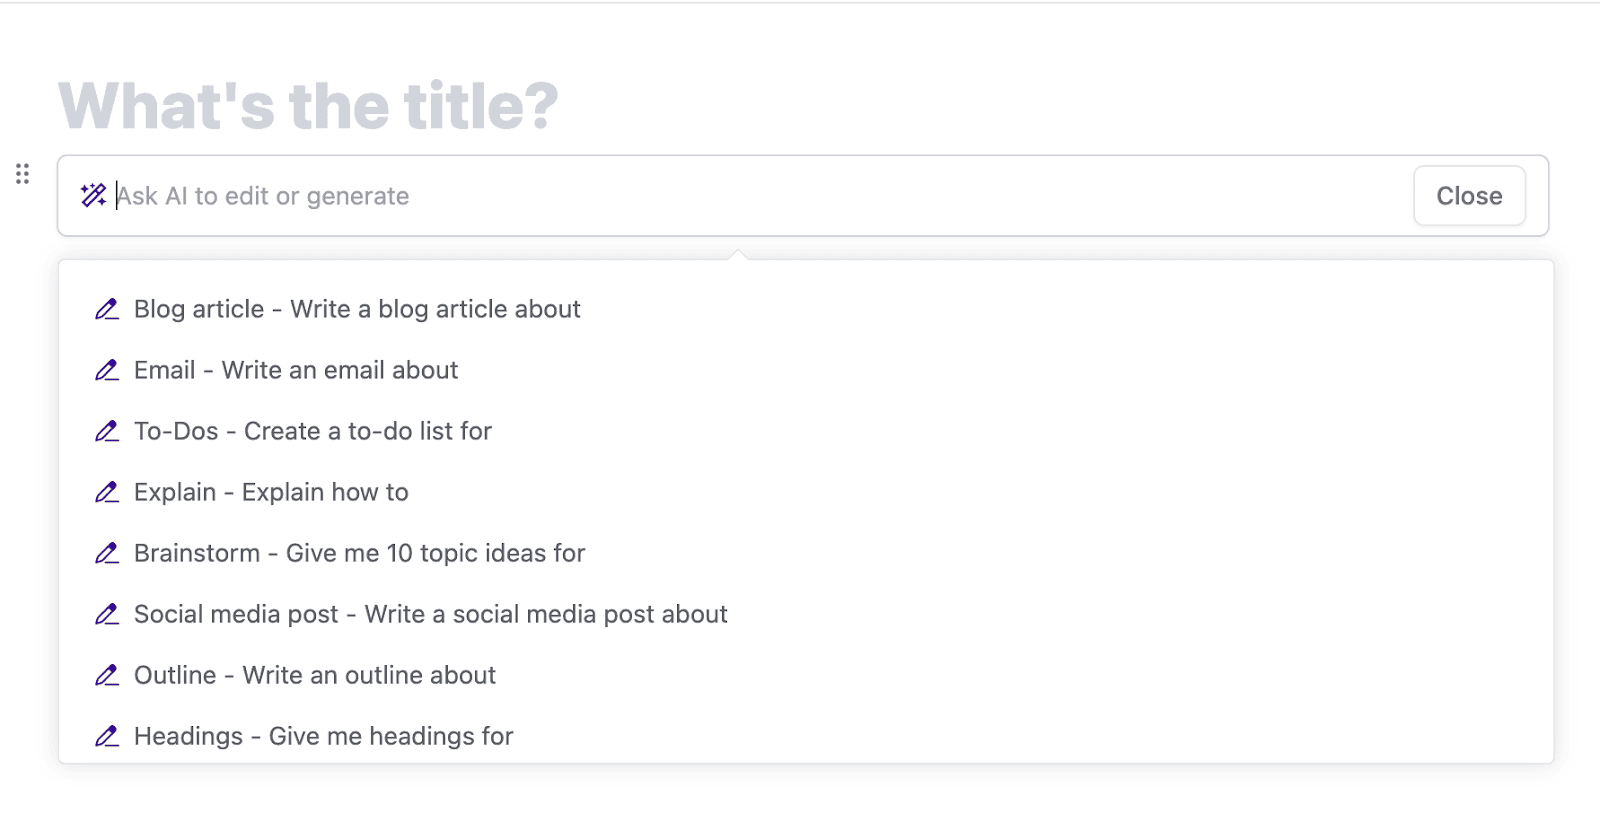
Task: Choose Headings - Give me headings for
Action: pos(323,736)
